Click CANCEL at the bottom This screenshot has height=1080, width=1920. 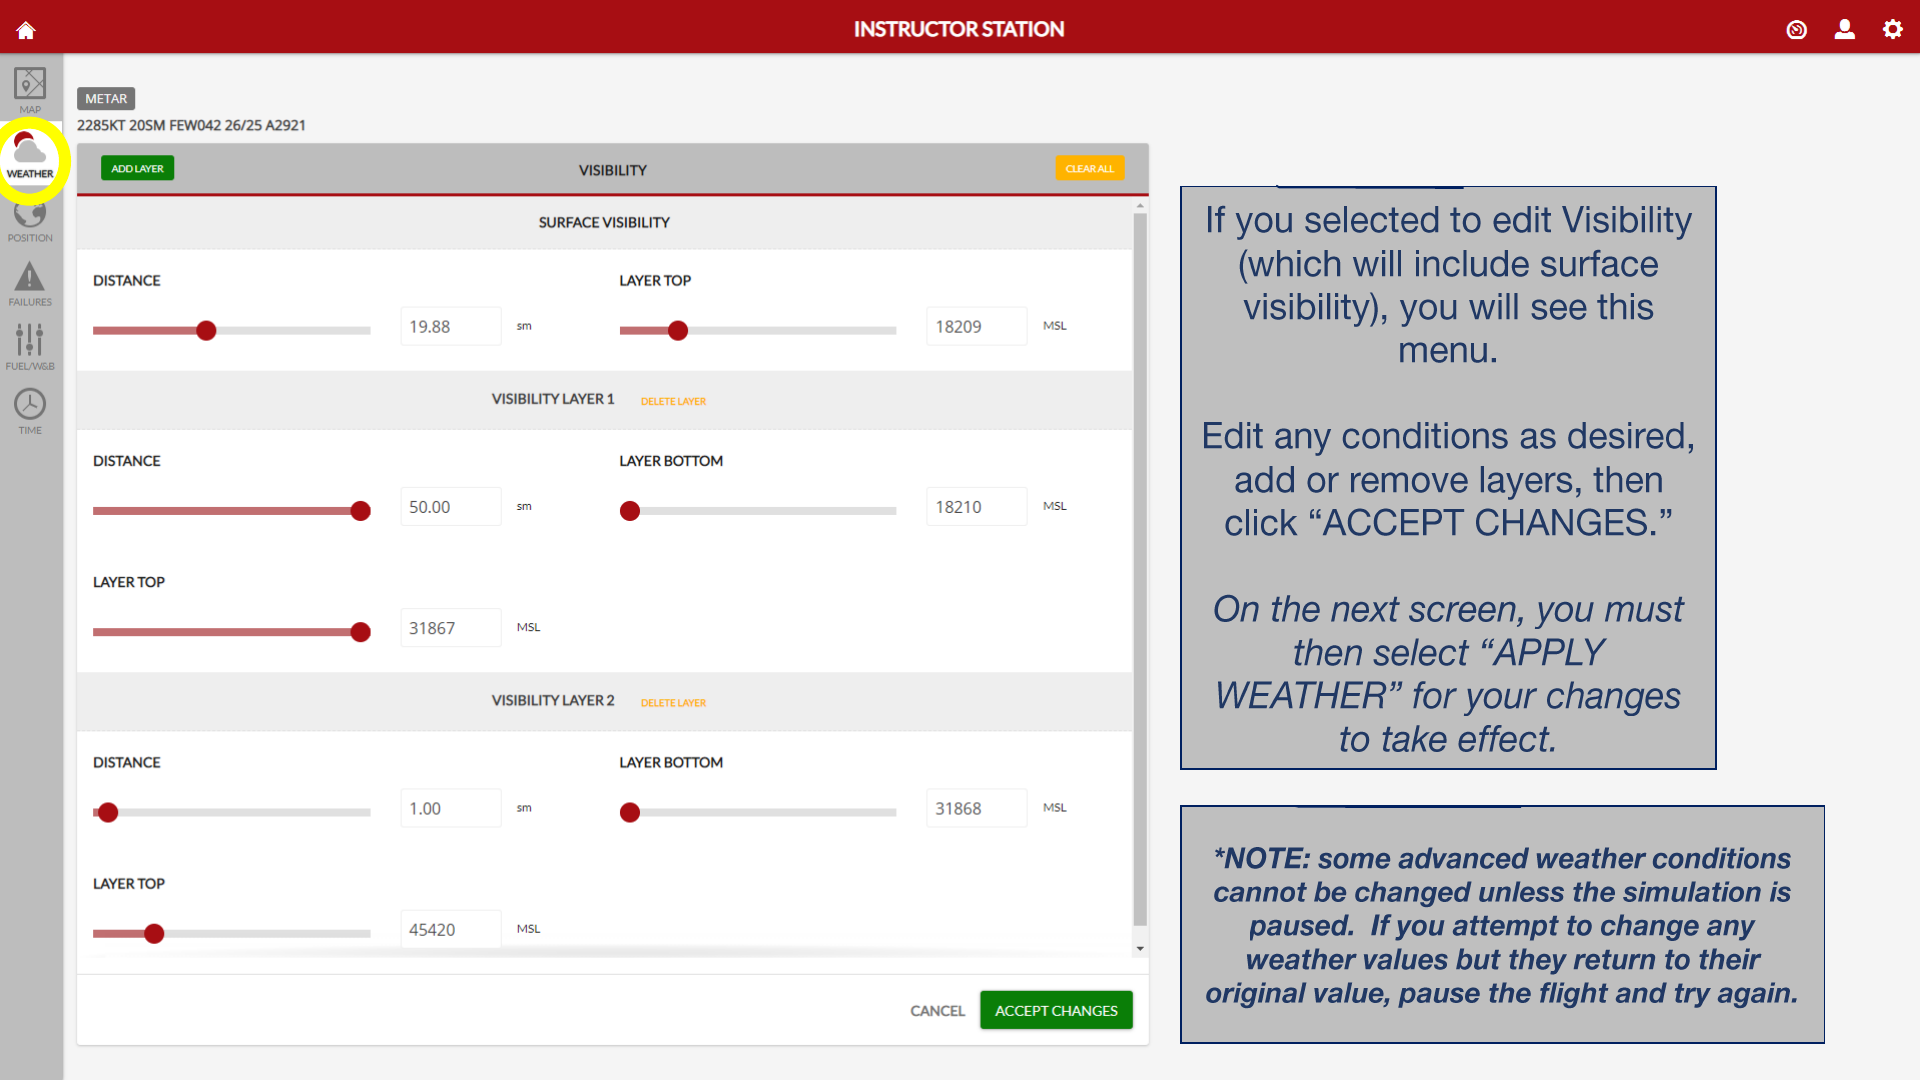point(937,1011)
